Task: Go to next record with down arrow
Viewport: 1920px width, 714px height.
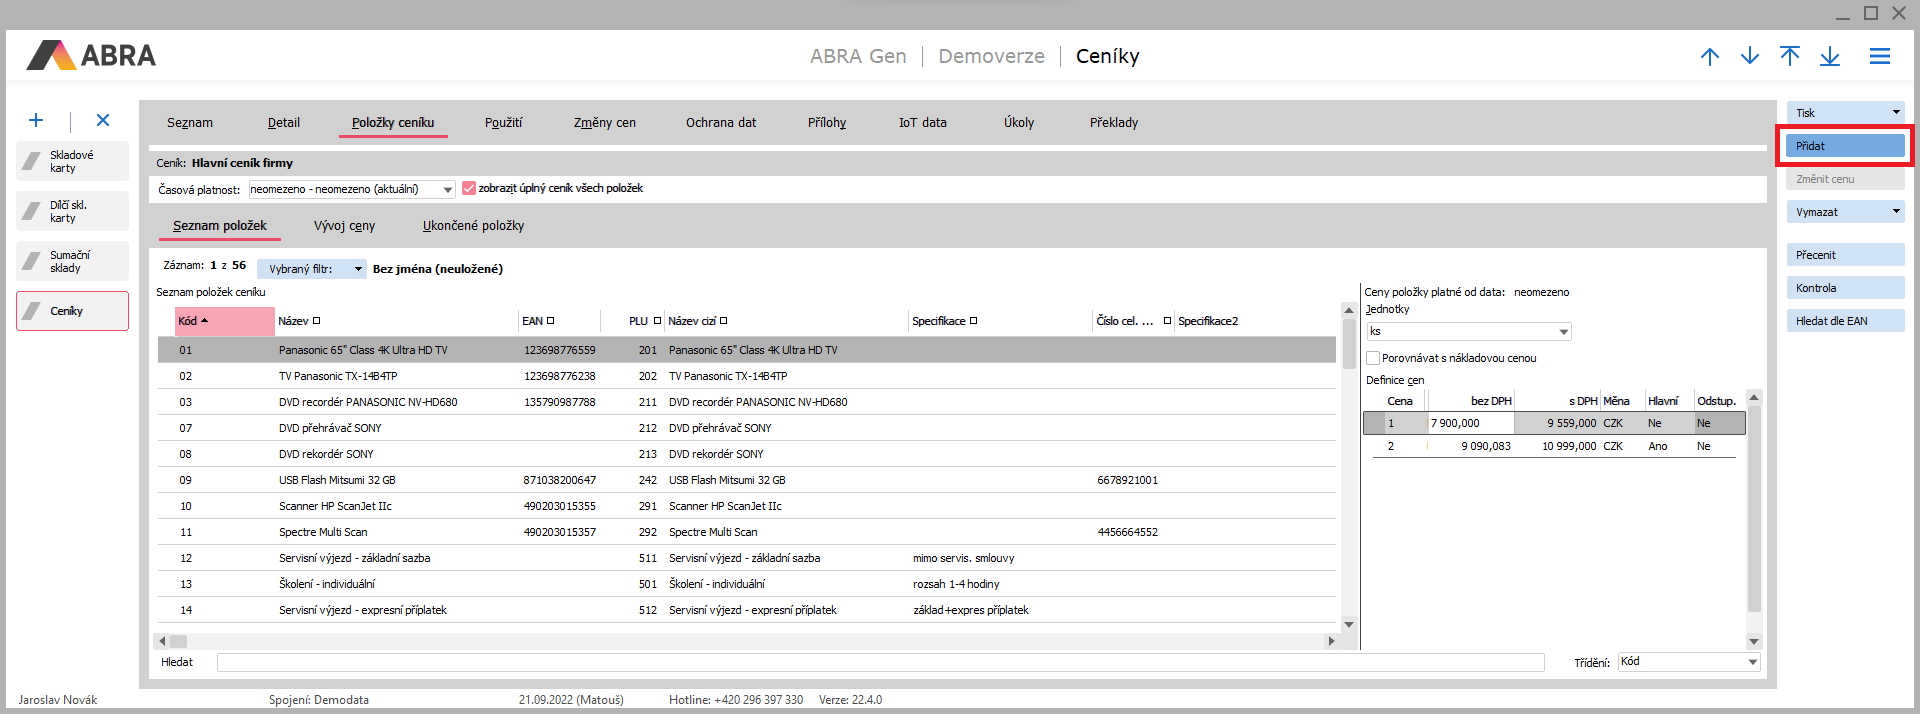Action: [x=1749, y=57]
